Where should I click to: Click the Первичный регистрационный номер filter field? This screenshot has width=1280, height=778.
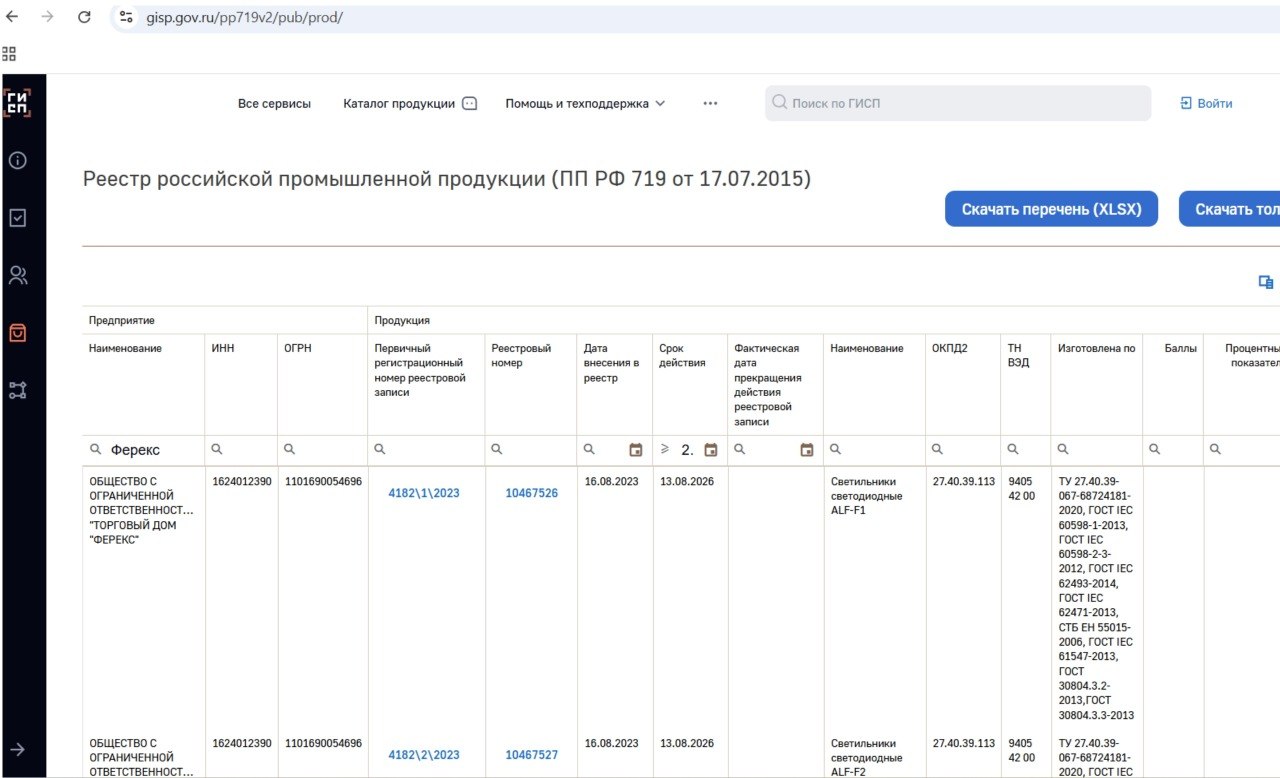click(x=426, y=450)
